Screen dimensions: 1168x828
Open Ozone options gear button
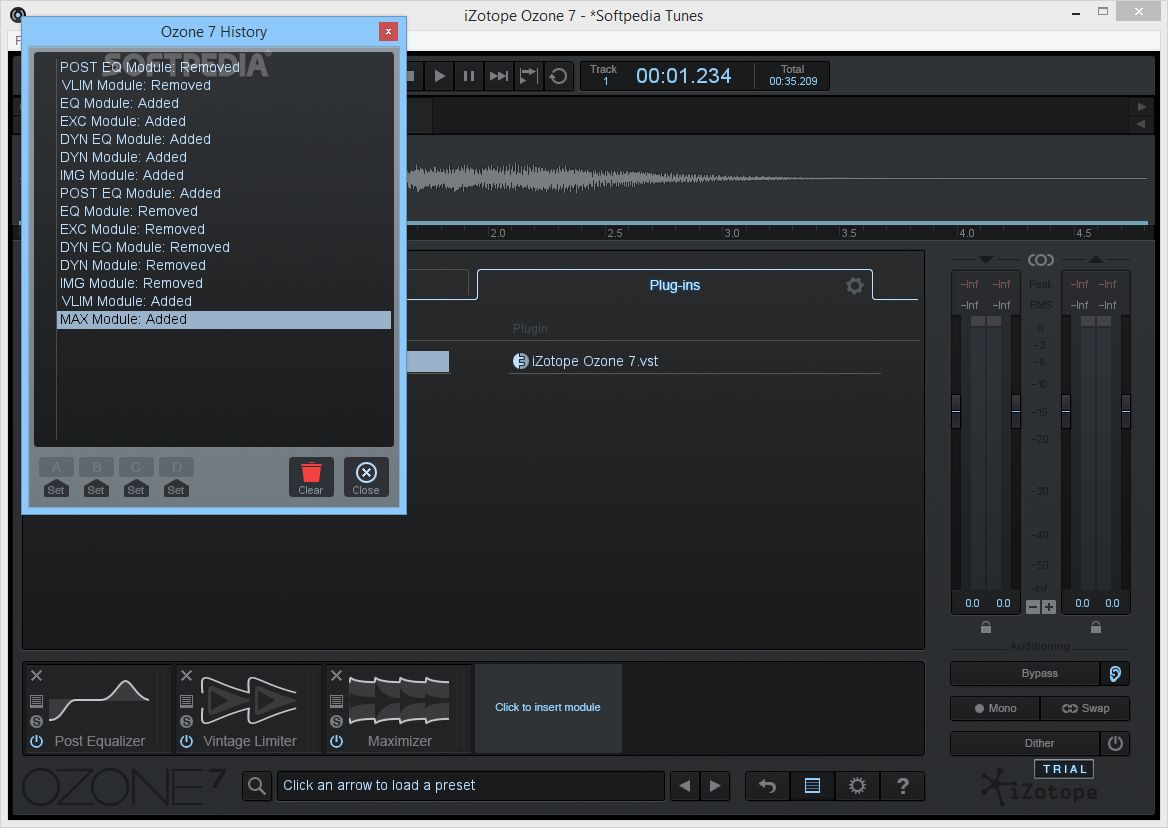857,786
